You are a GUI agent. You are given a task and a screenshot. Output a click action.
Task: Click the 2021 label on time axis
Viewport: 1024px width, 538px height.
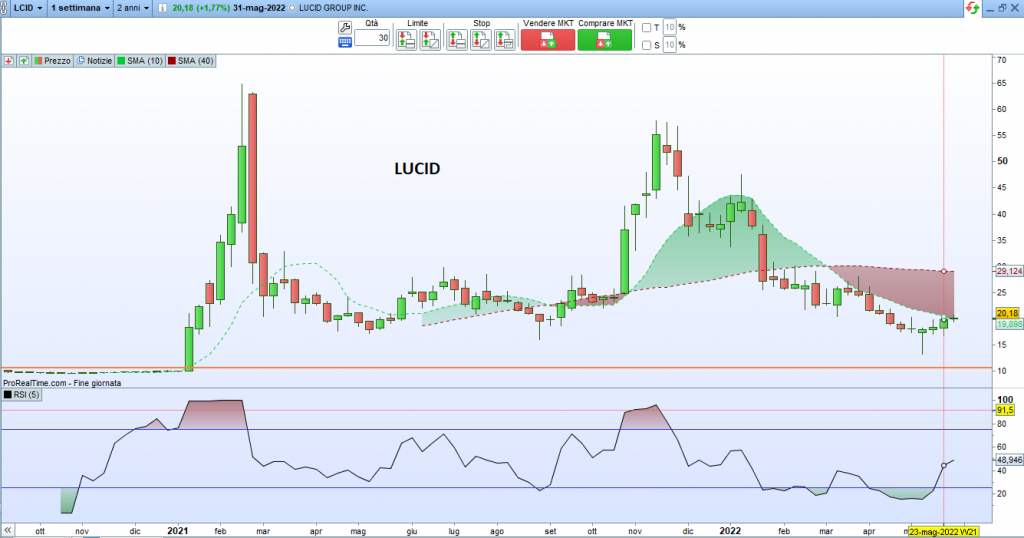178,531
